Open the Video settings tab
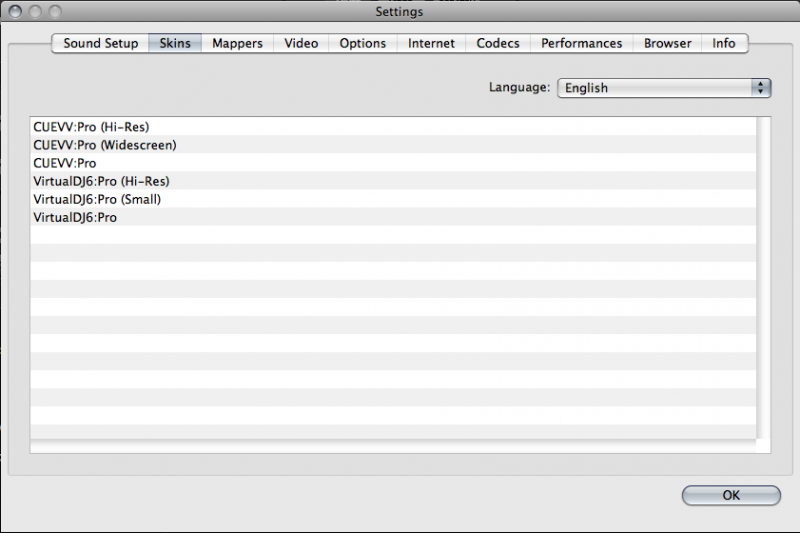The height and width of the screenshot is (533, 800). click(301, 43)
